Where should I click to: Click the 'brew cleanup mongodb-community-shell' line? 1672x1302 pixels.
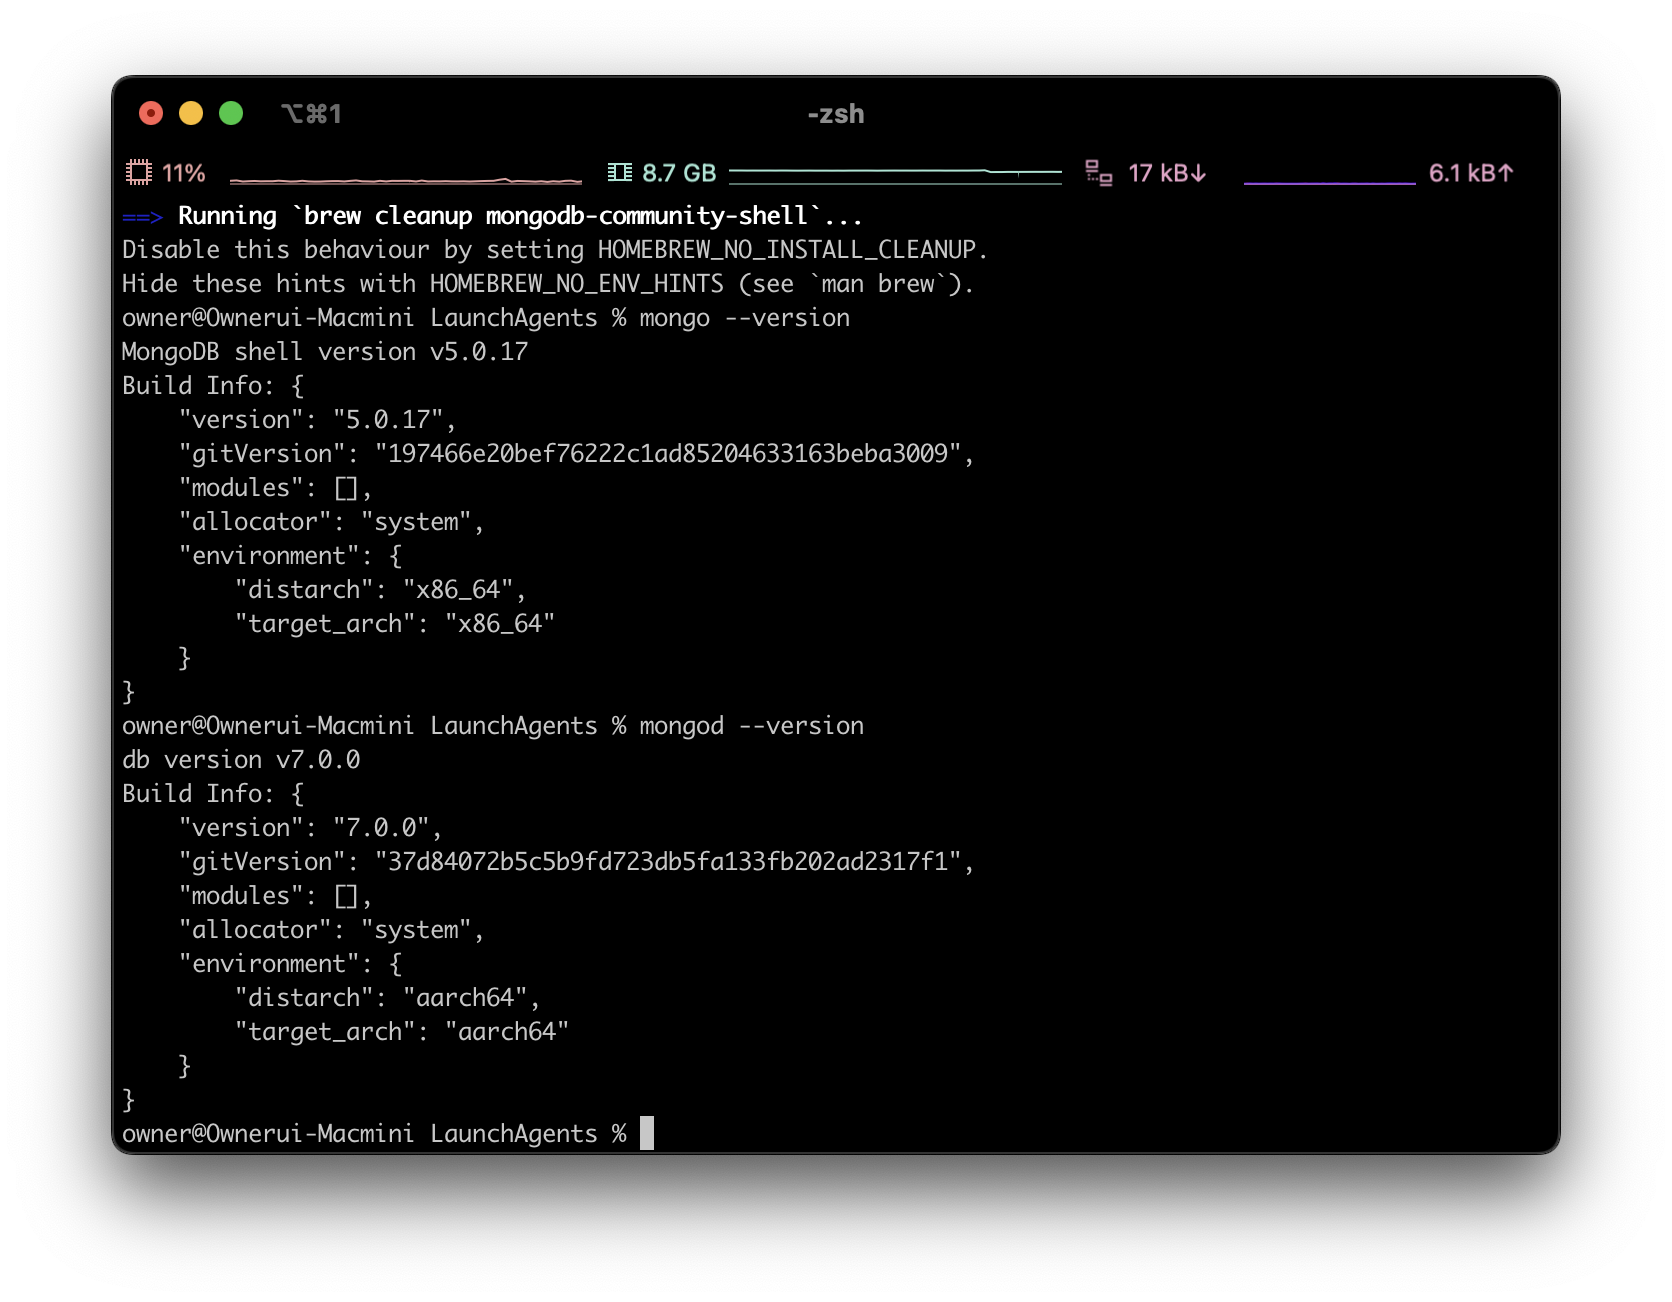pos(492,216)
